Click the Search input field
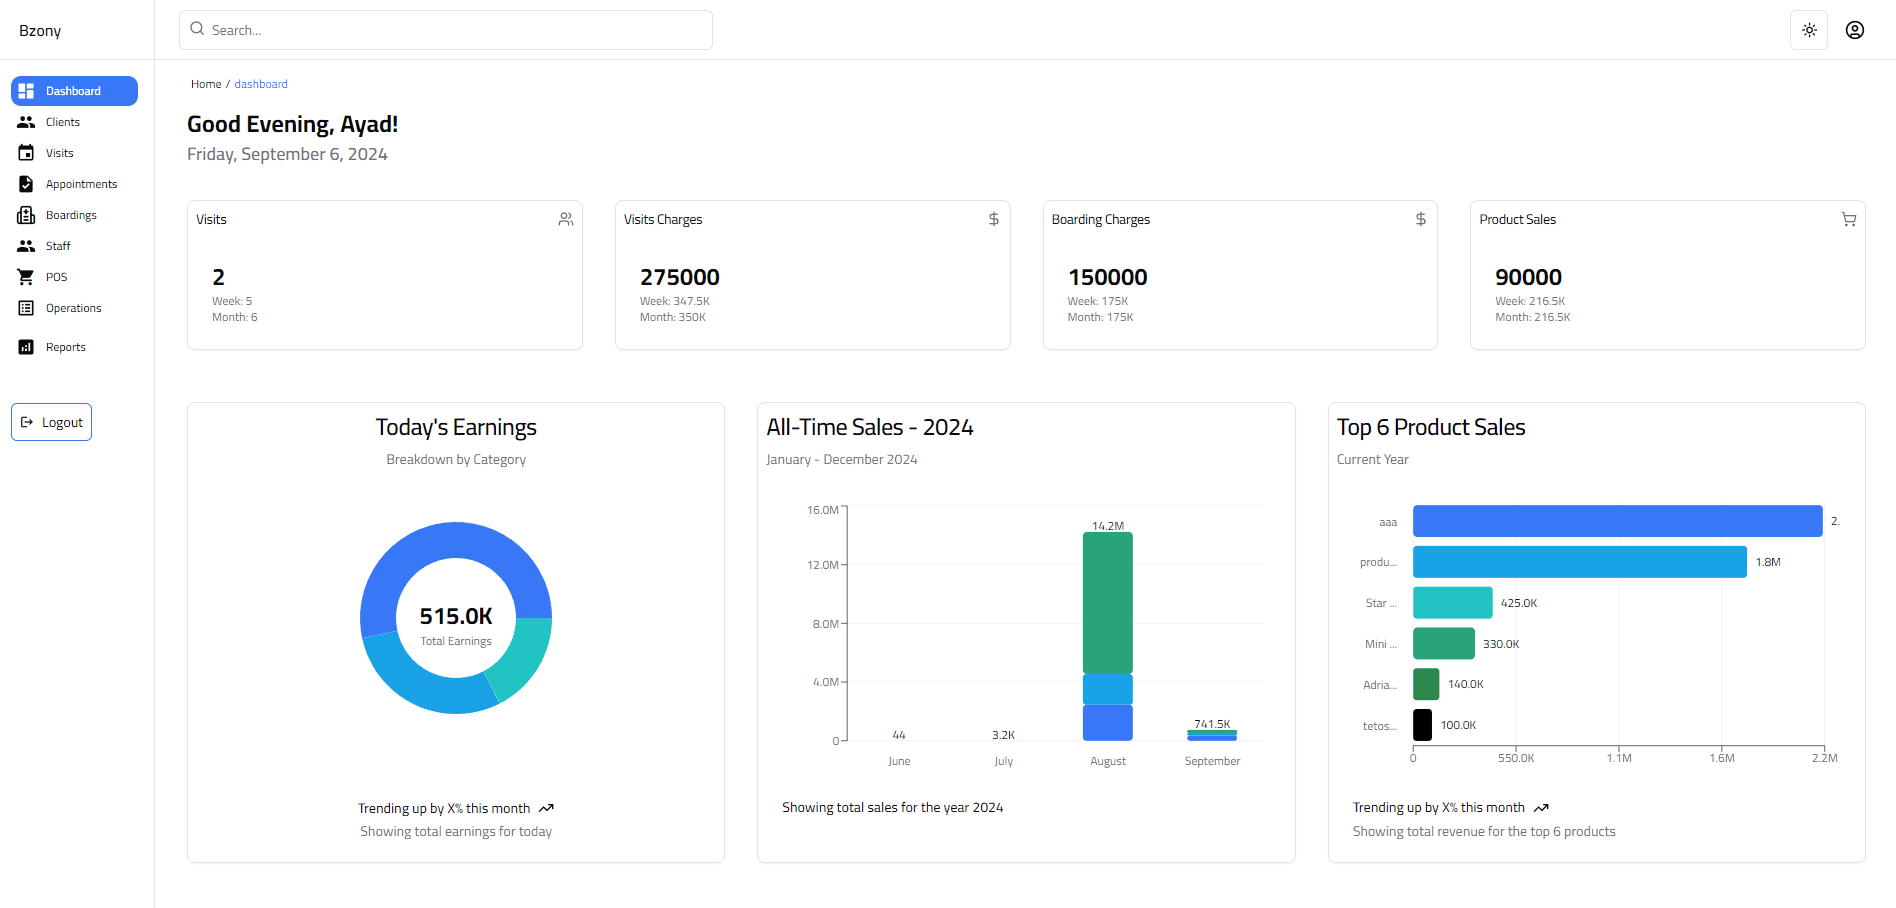The height and width of the screenshot is (908, 1896). [x=445, y=29]
